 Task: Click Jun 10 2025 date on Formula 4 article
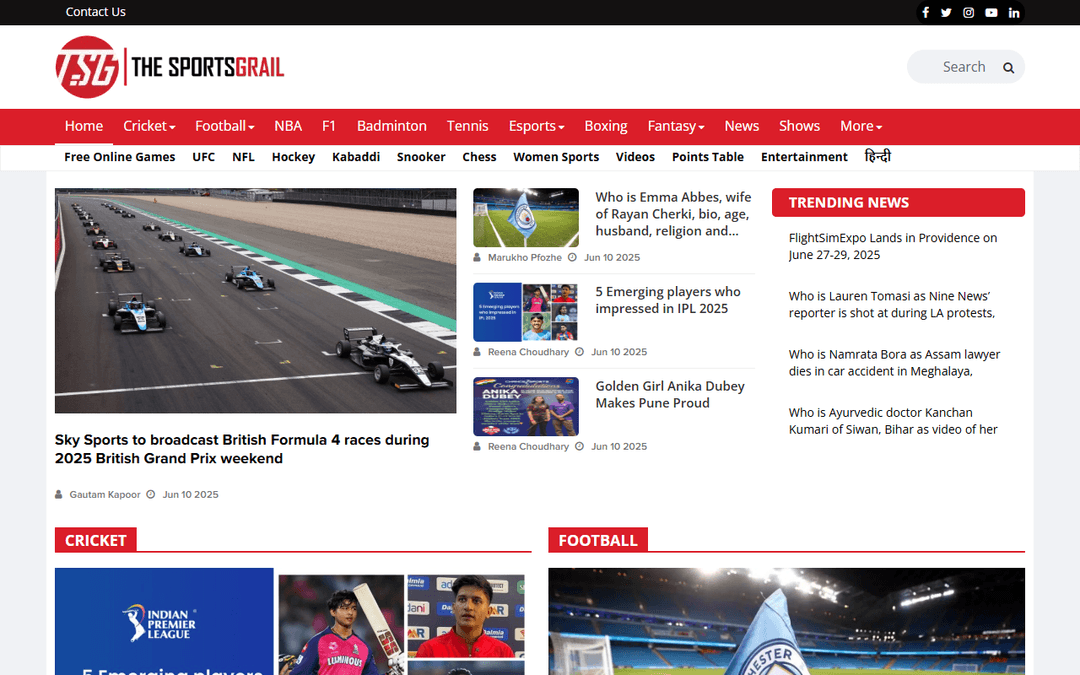click(x=190, y=495)
